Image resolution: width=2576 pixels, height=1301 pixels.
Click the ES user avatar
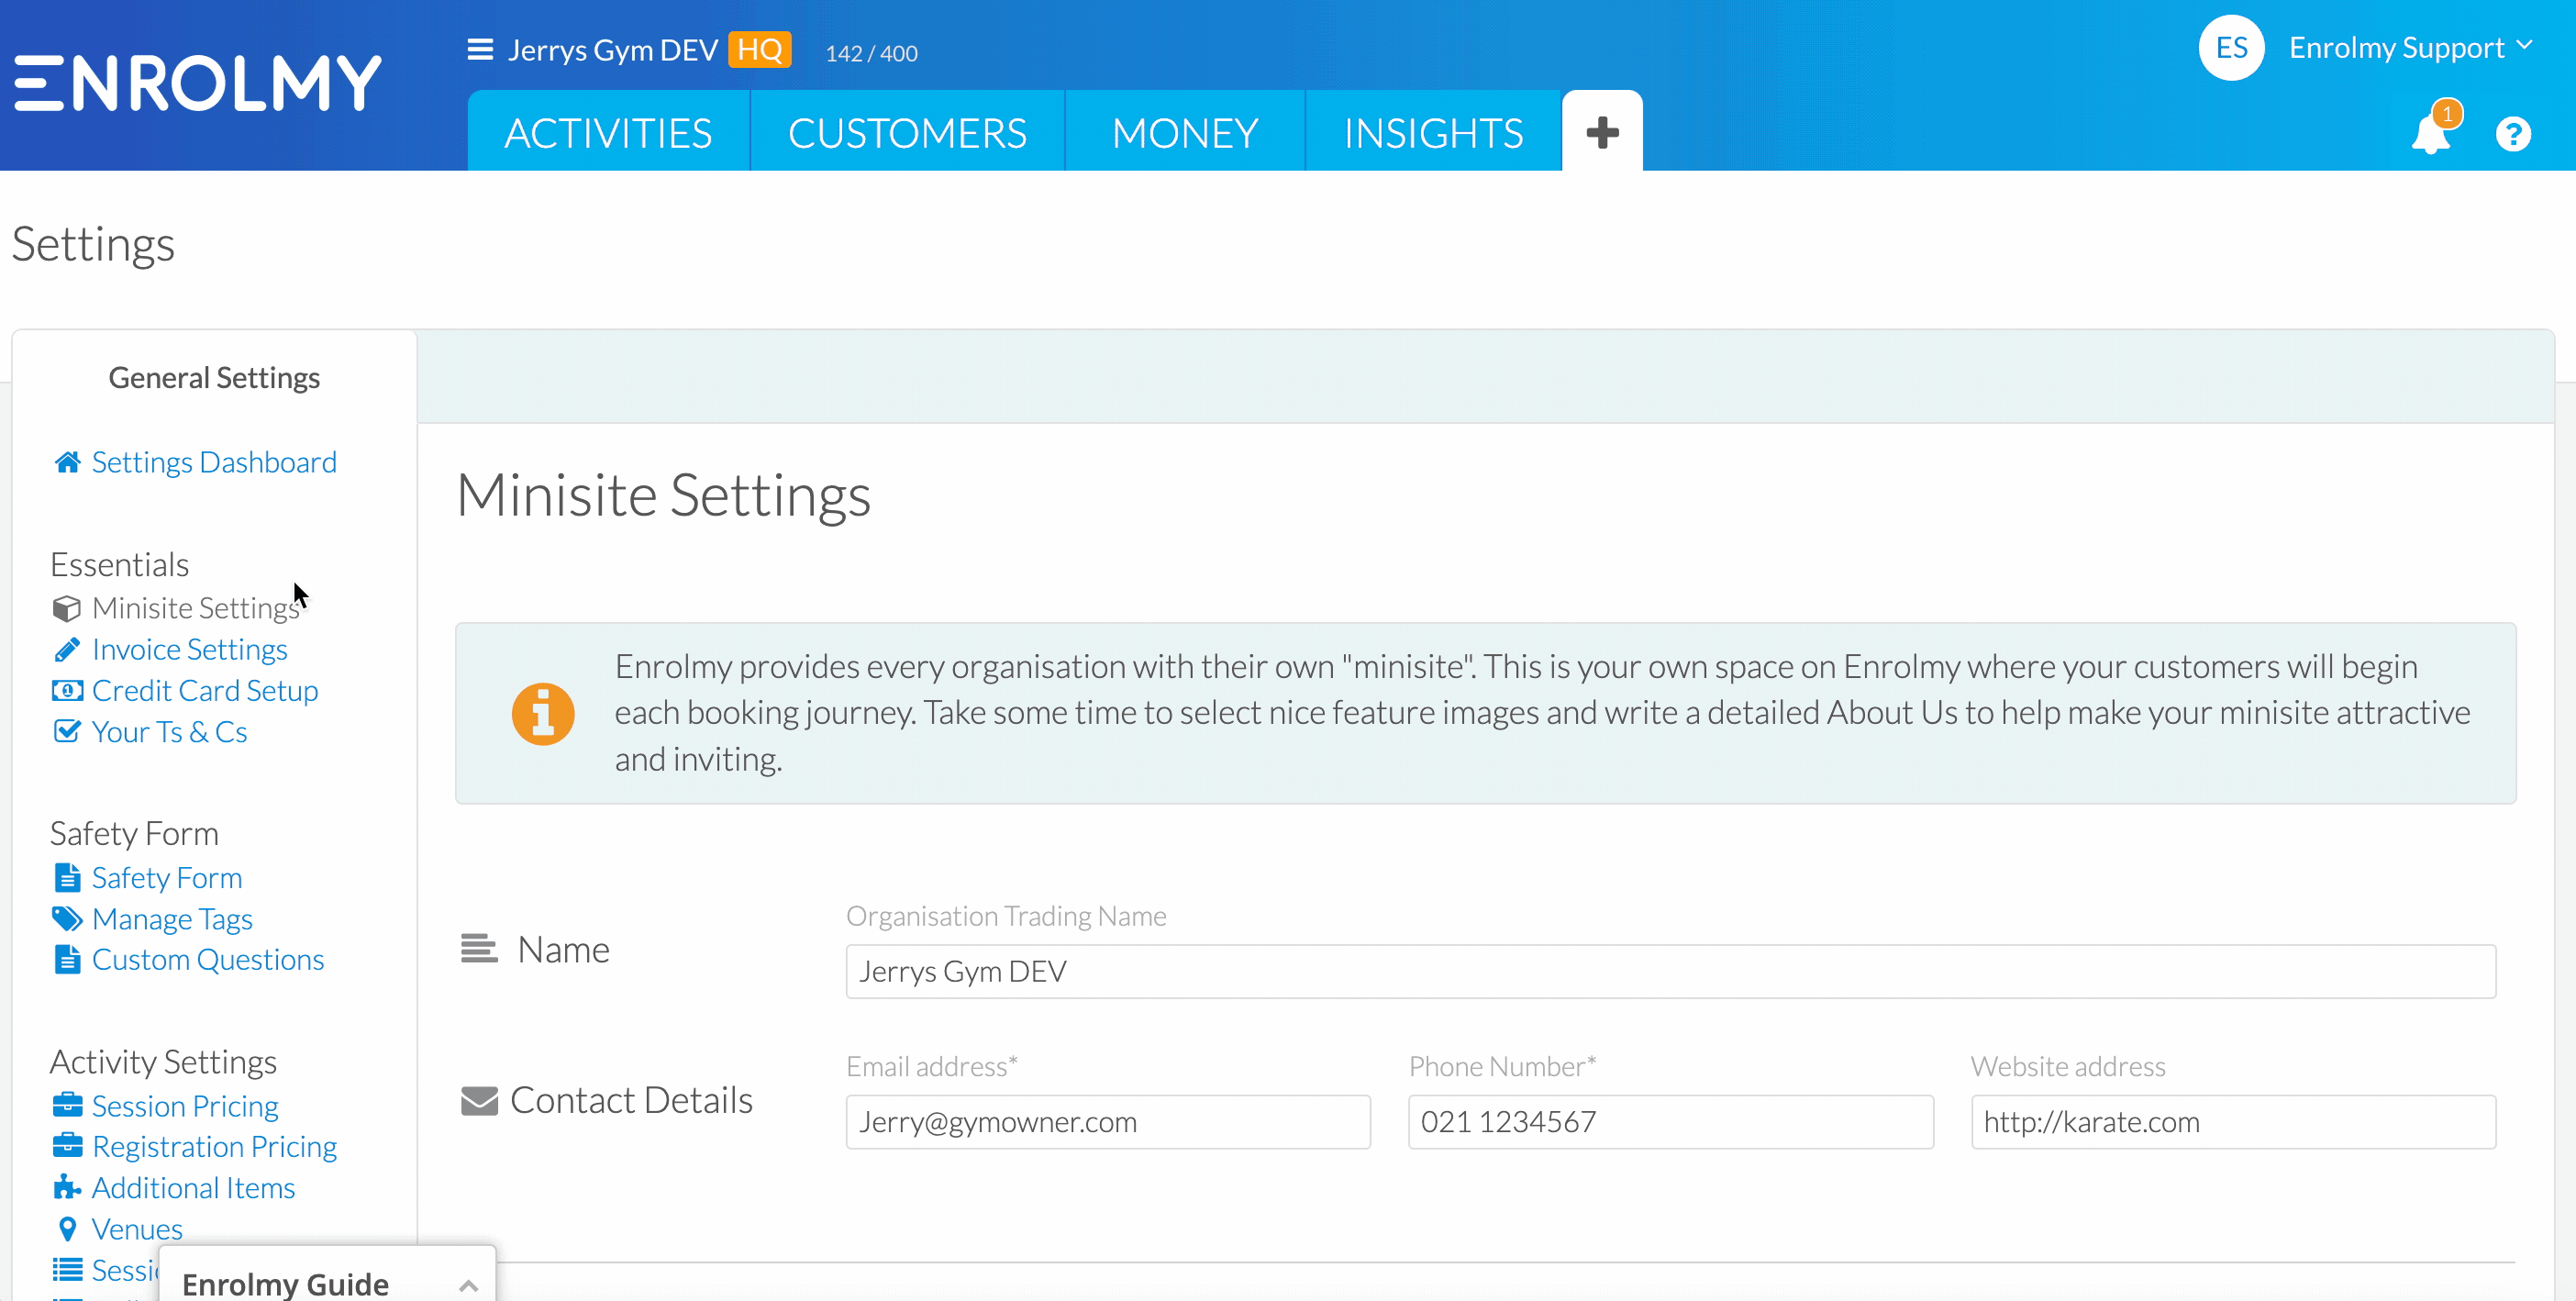(x=2231, y=48)
